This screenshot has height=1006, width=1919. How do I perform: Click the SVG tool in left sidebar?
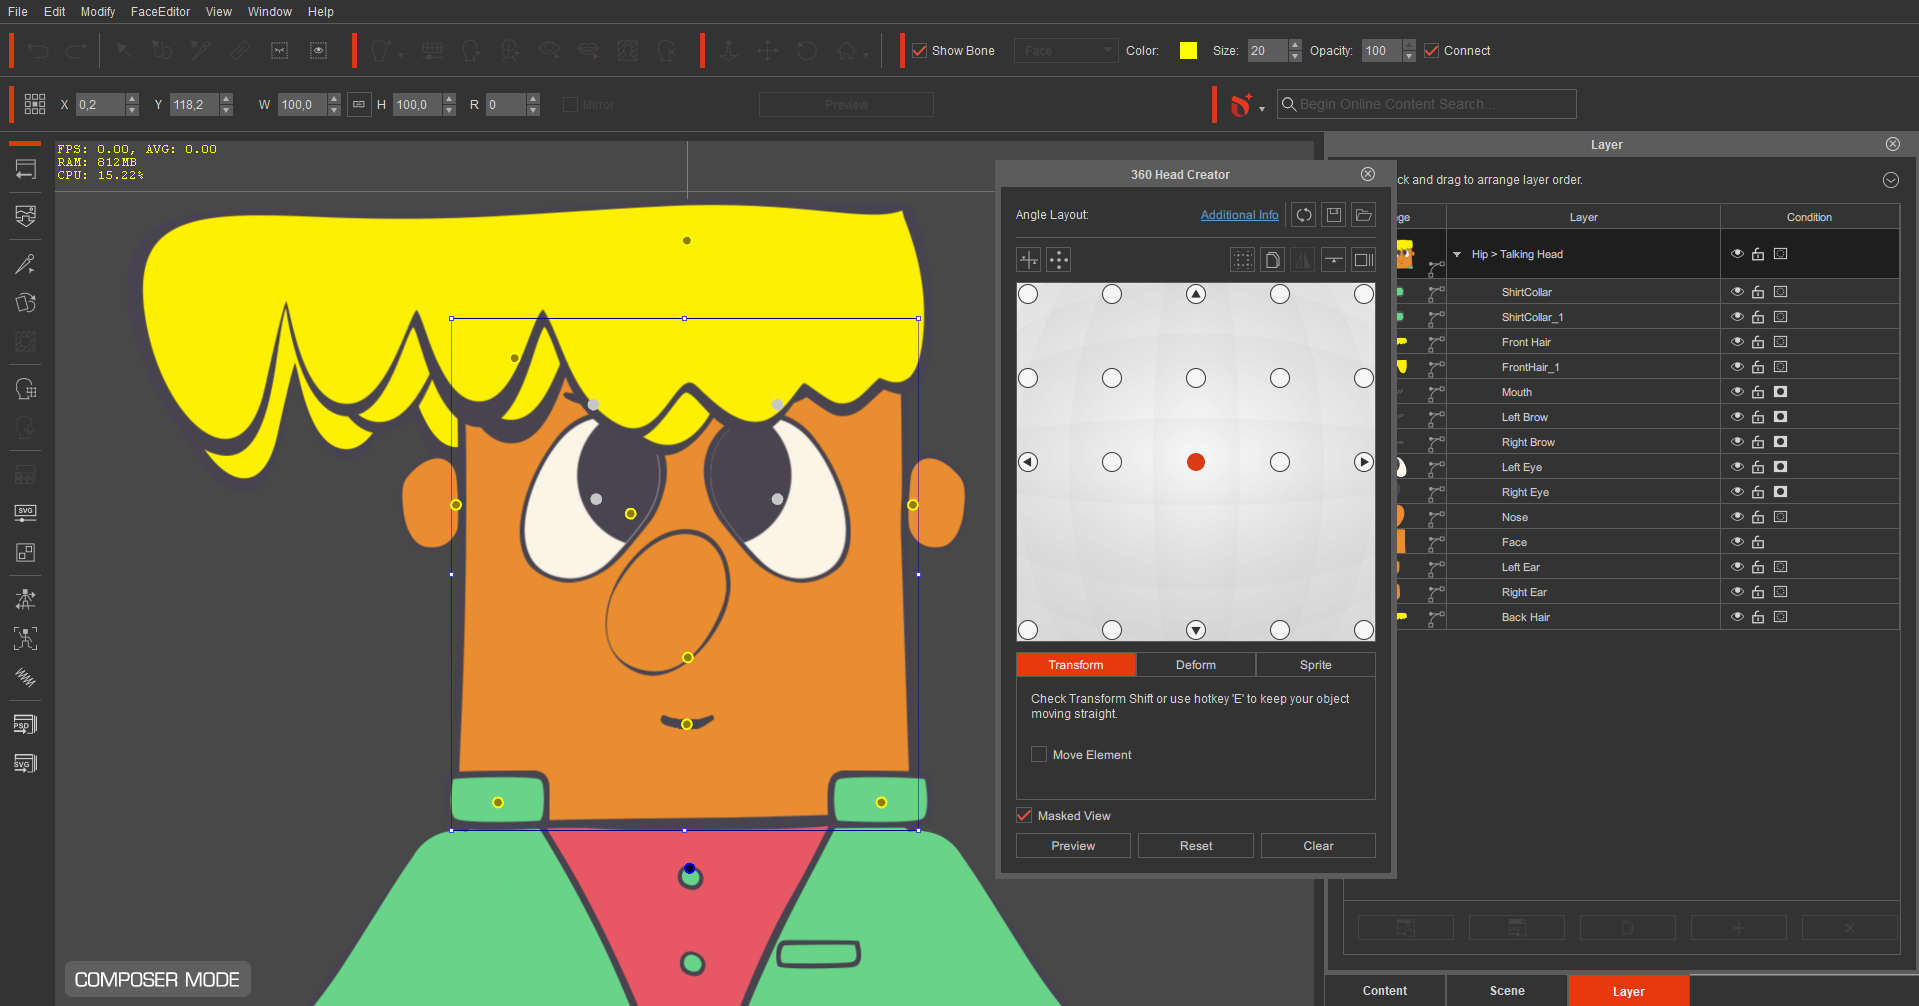pyautogui.click(x=26, y=512)
